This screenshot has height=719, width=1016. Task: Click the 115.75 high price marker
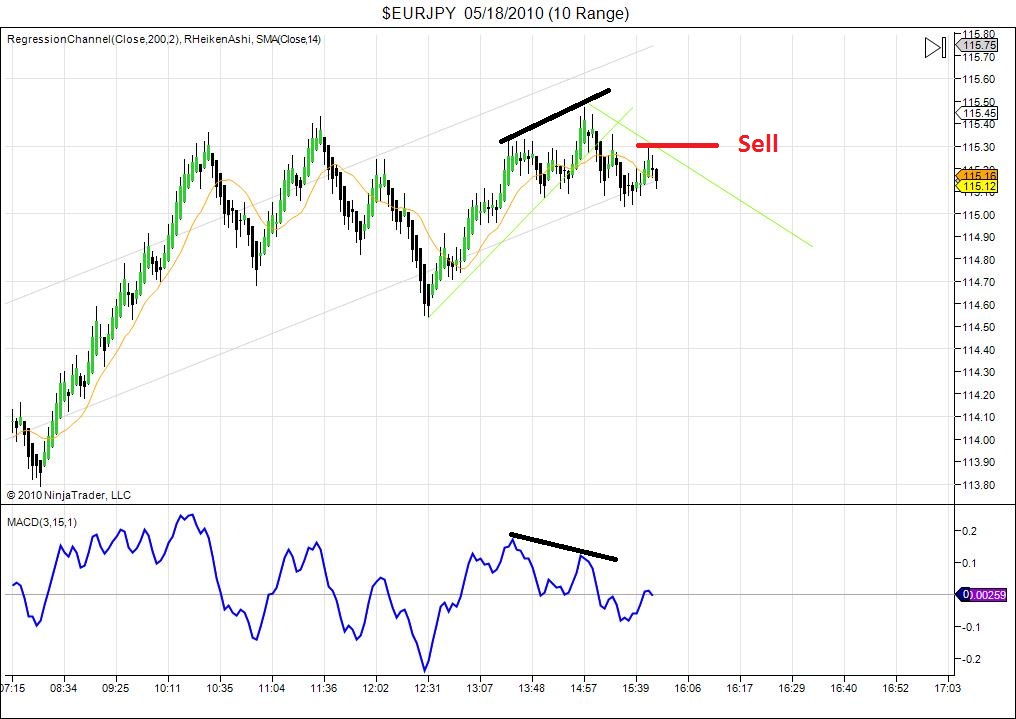pos(977,44)
